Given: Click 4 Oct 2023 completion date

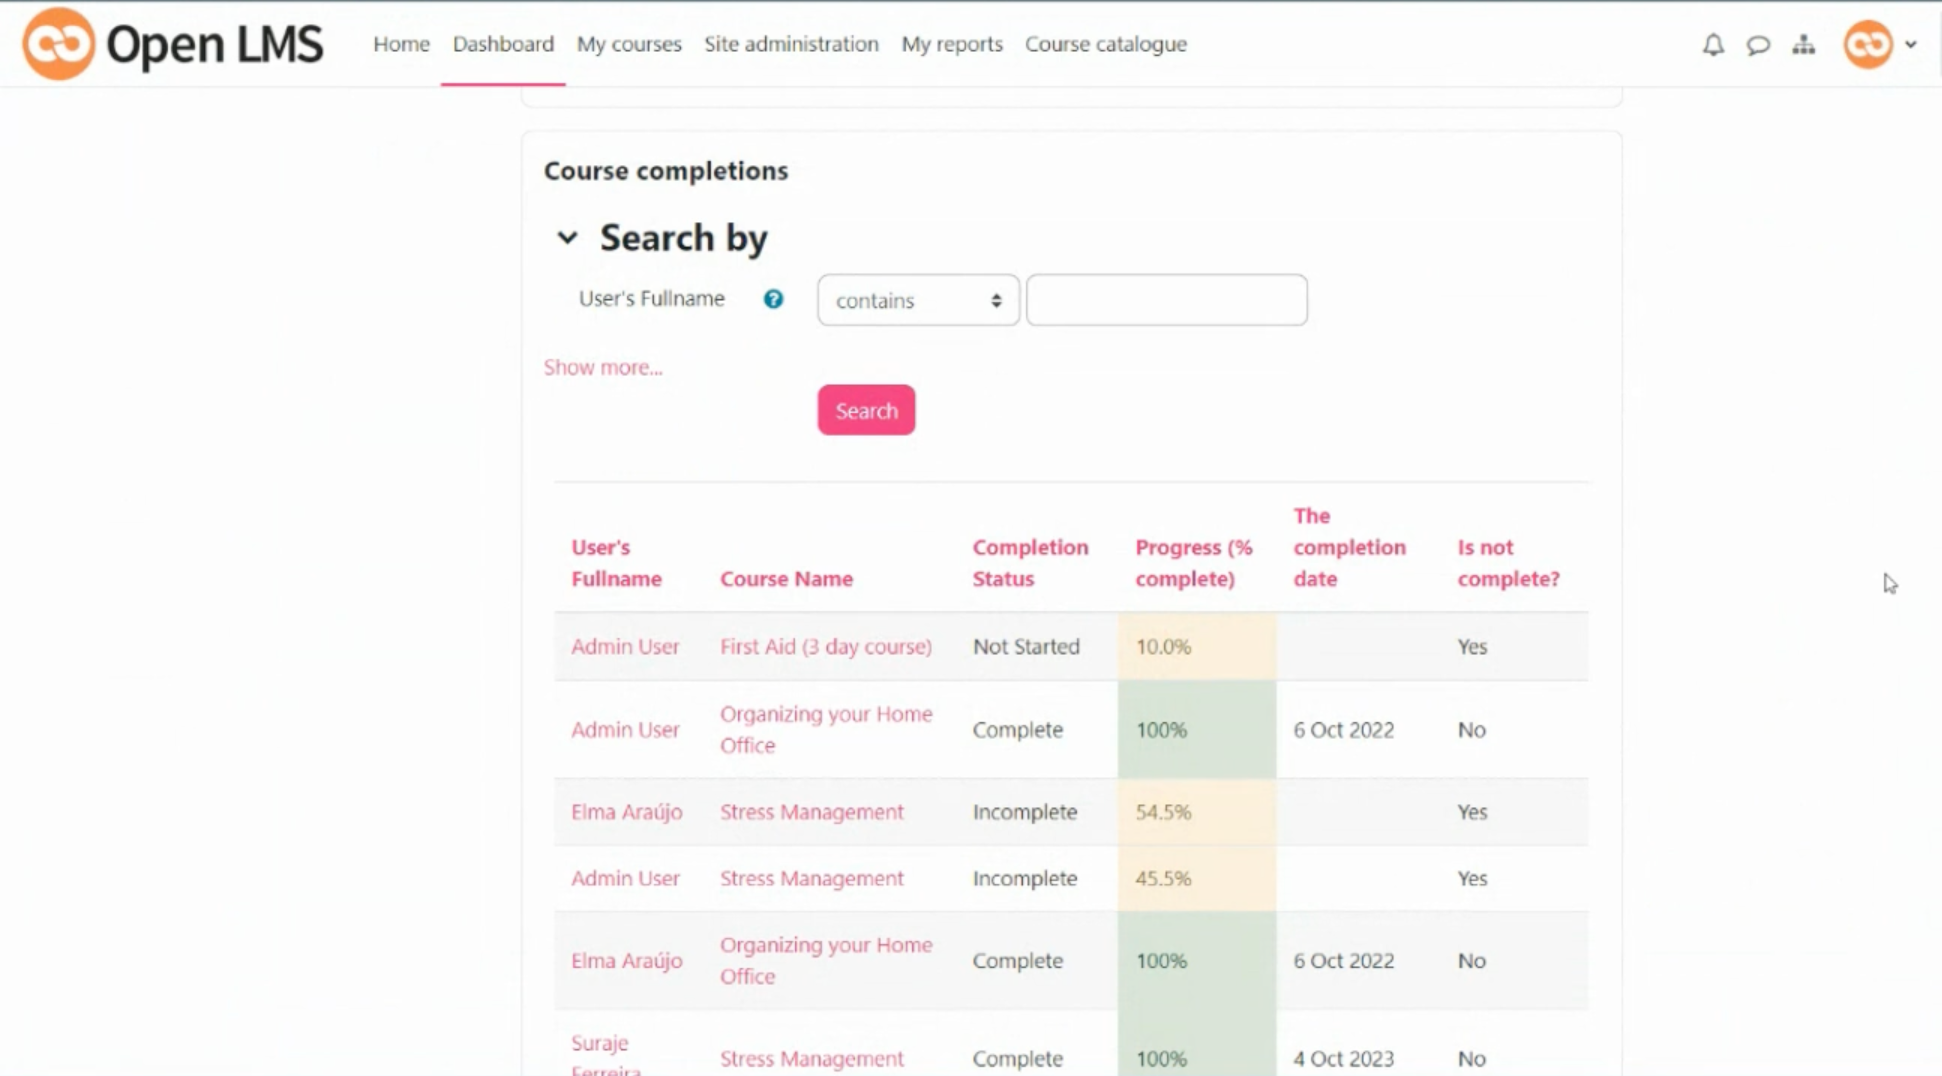Looking at the screenshot, I should [x=1343, y=1058].
